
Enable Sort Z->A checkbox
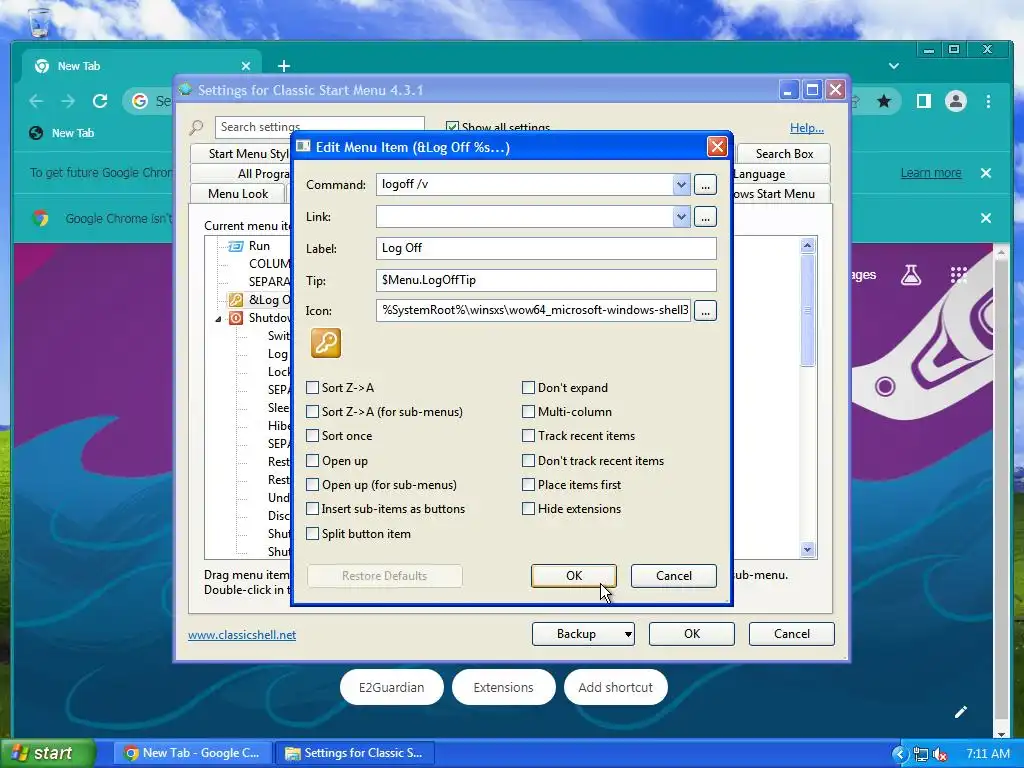coord(312,387)
